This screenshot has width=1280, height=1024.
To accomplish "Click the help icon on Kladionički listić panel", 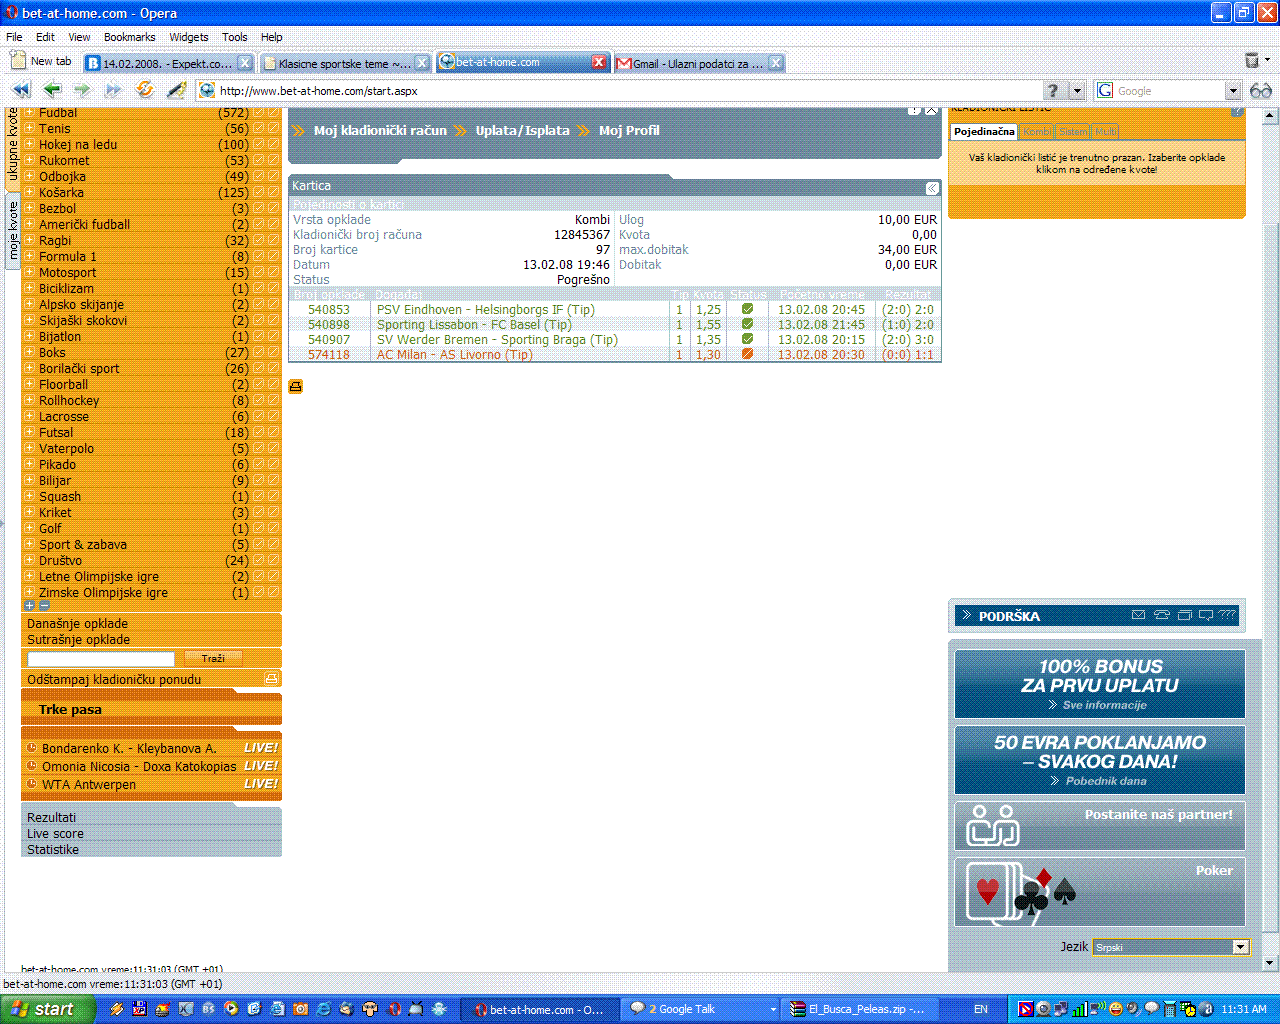I will [1237, 111].
